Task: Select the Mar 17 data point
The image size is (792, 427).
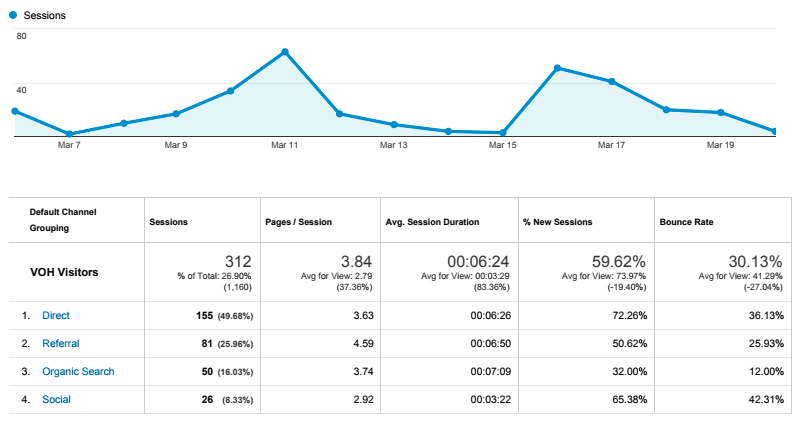Action: pos(612,81)
